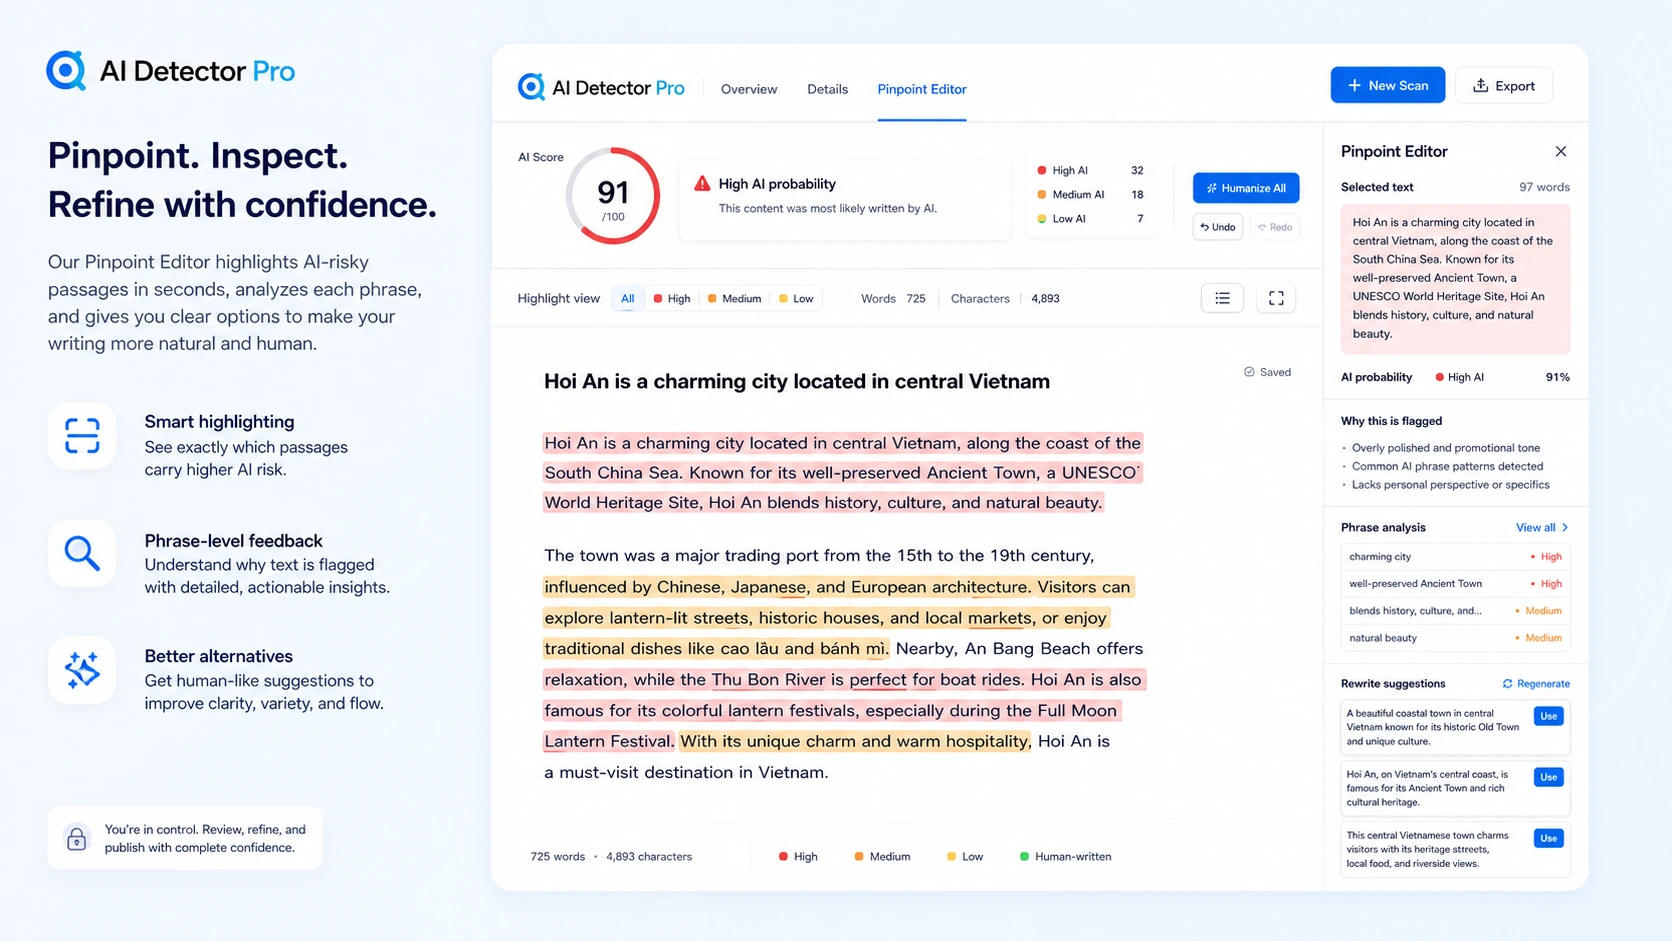1672x941 pixels.
Task: Click the Smart highlighting scan icon
Action: 82,436
